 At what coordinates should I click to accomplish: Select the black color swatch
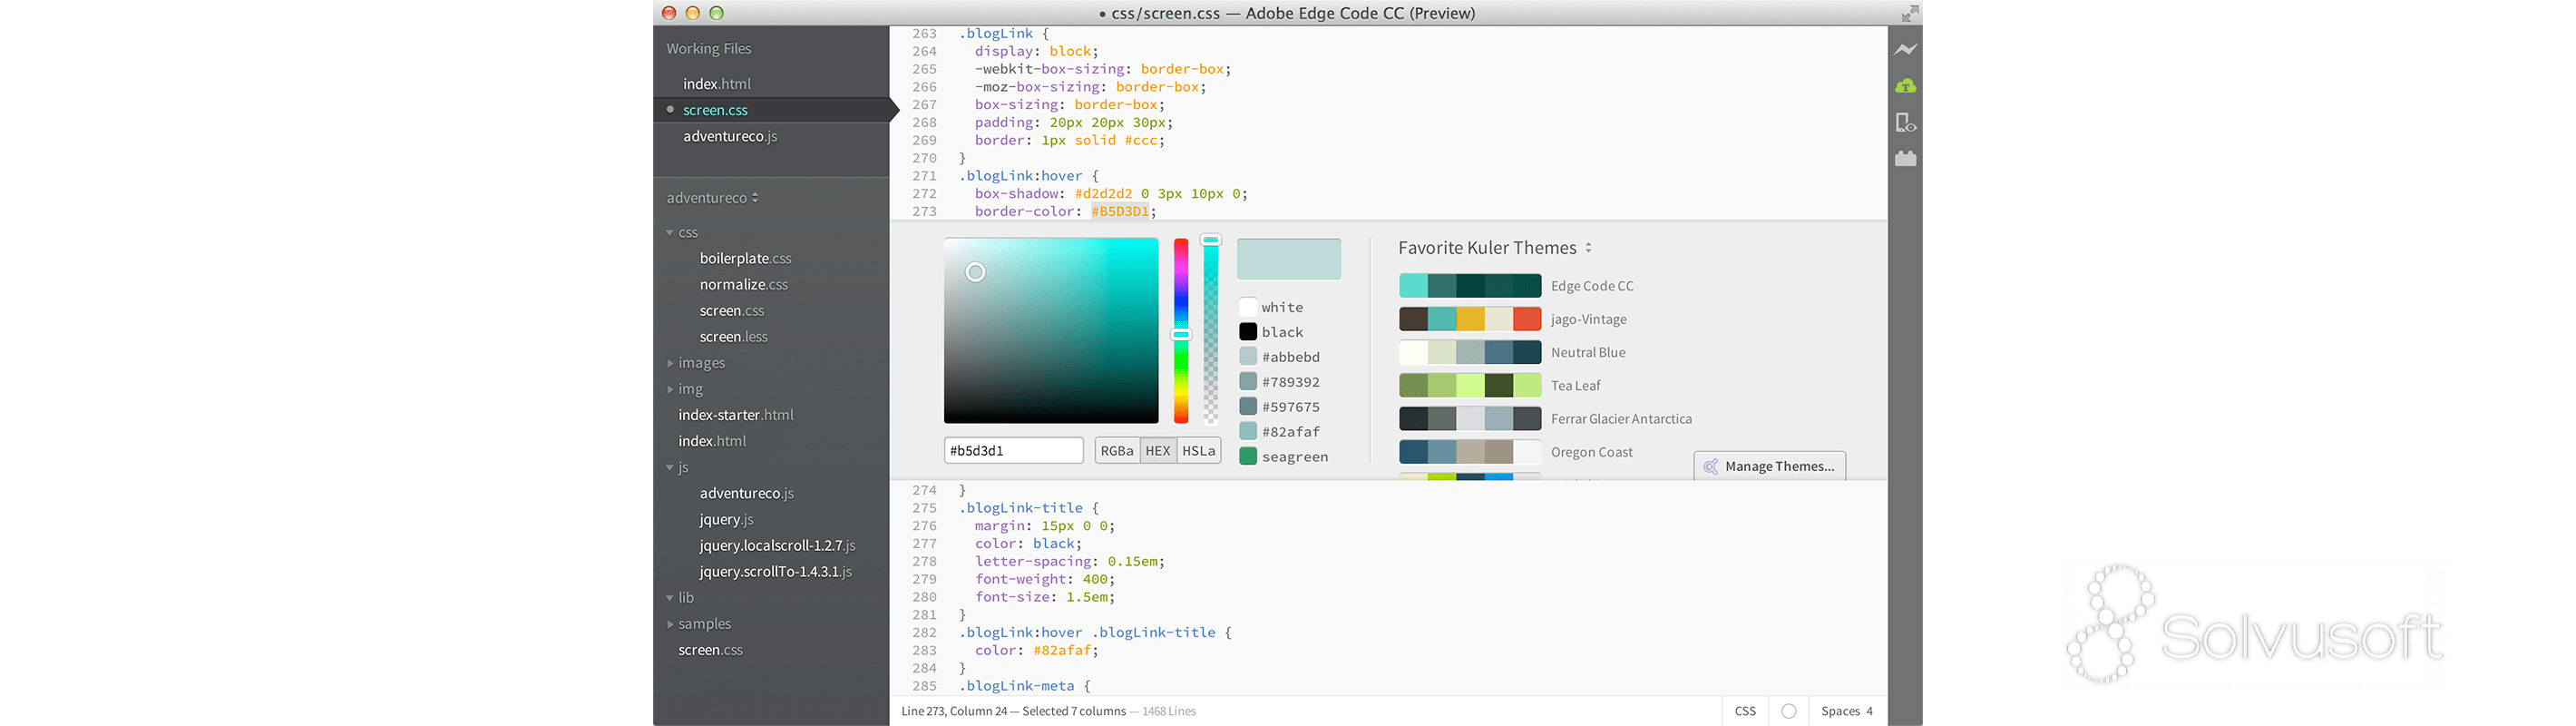tap(1248, 332)
